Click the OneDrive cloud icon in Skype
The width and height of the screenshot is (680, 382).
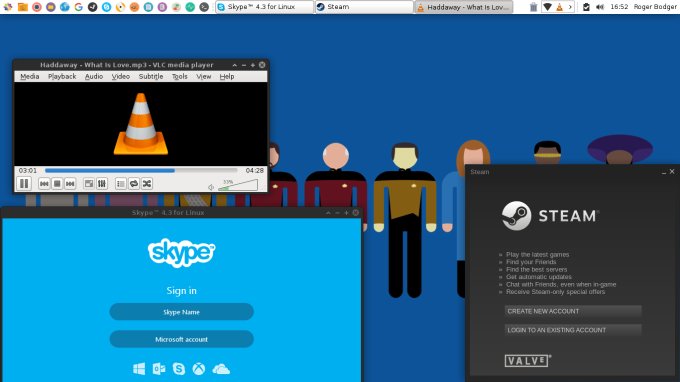221,369
